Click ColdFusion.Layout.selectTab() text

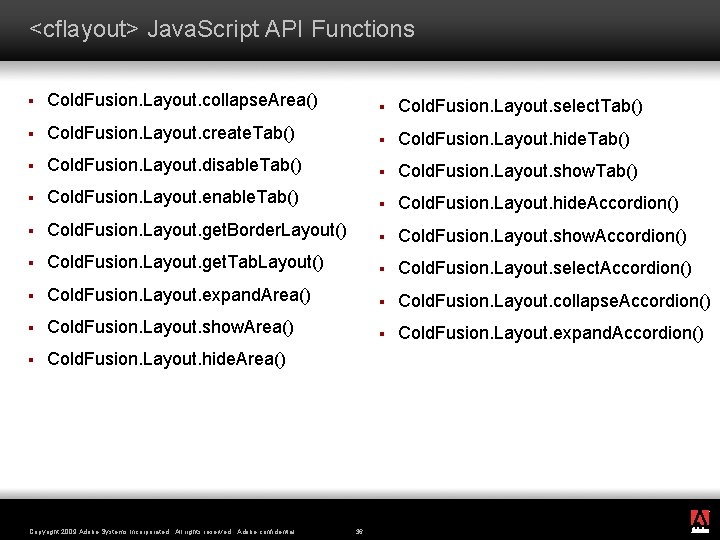(520, 107)
